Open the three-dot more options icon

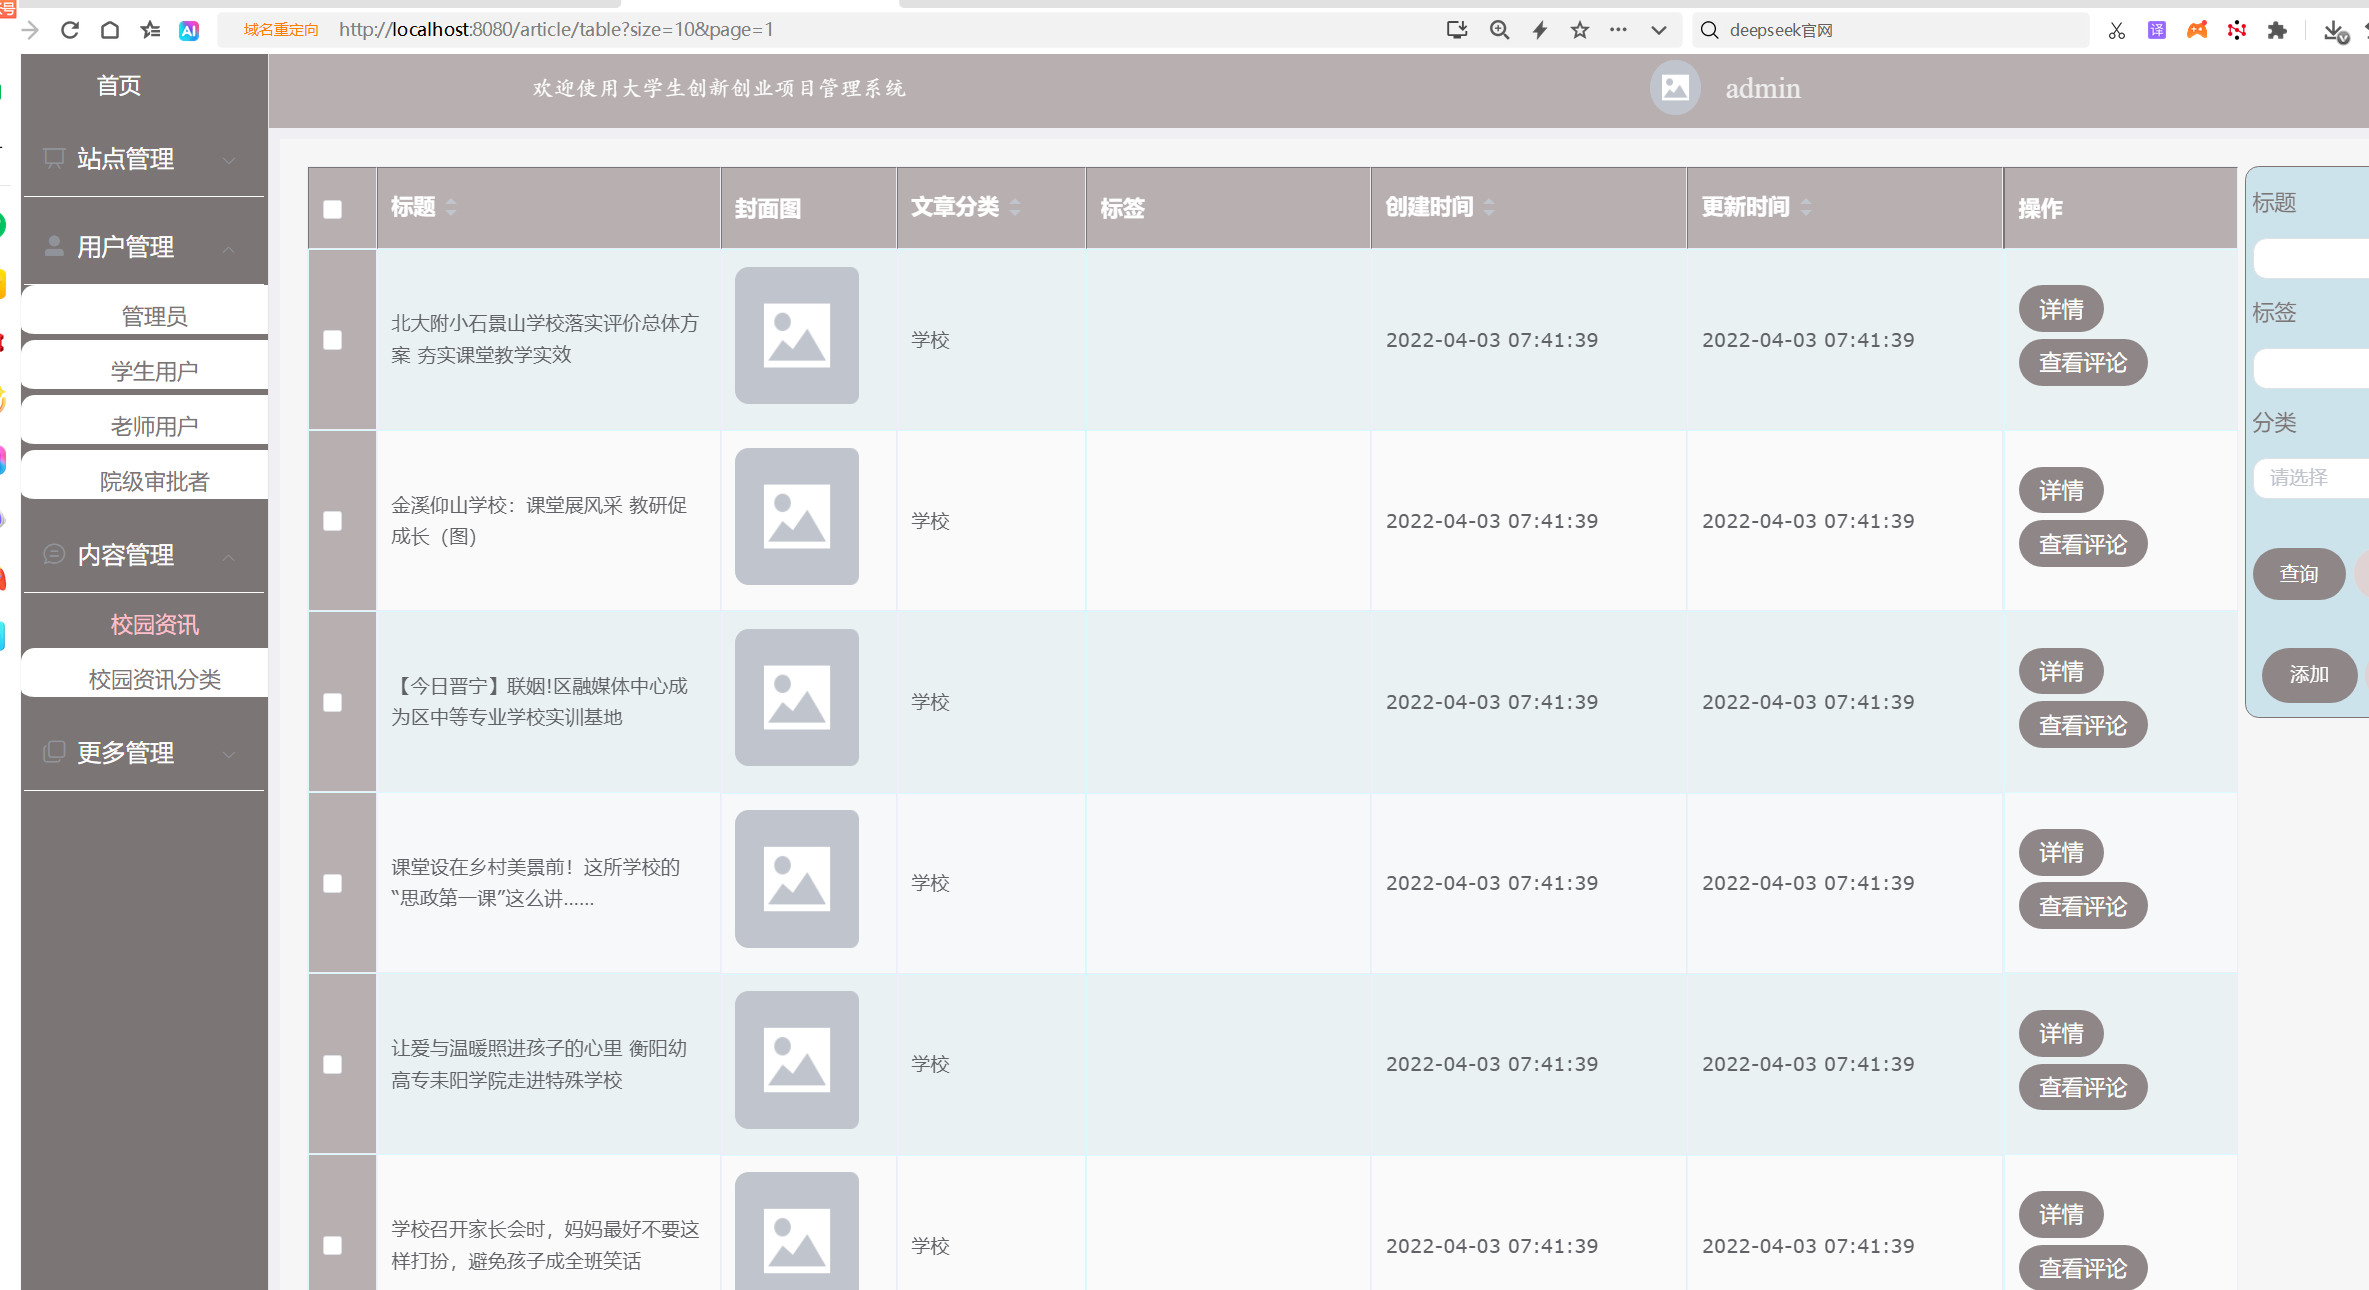[x=1618, y=30]
